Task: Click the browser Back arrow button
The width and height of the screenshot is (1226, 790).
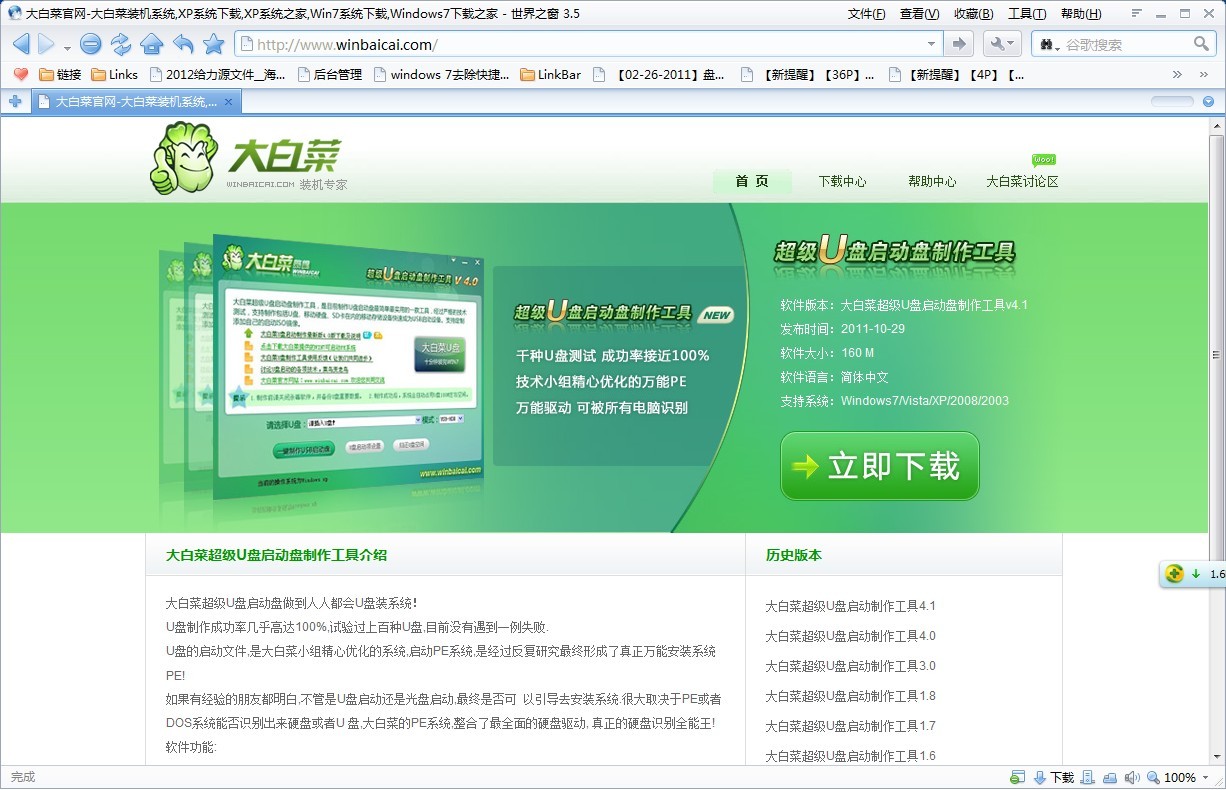Action: (21, 44)
